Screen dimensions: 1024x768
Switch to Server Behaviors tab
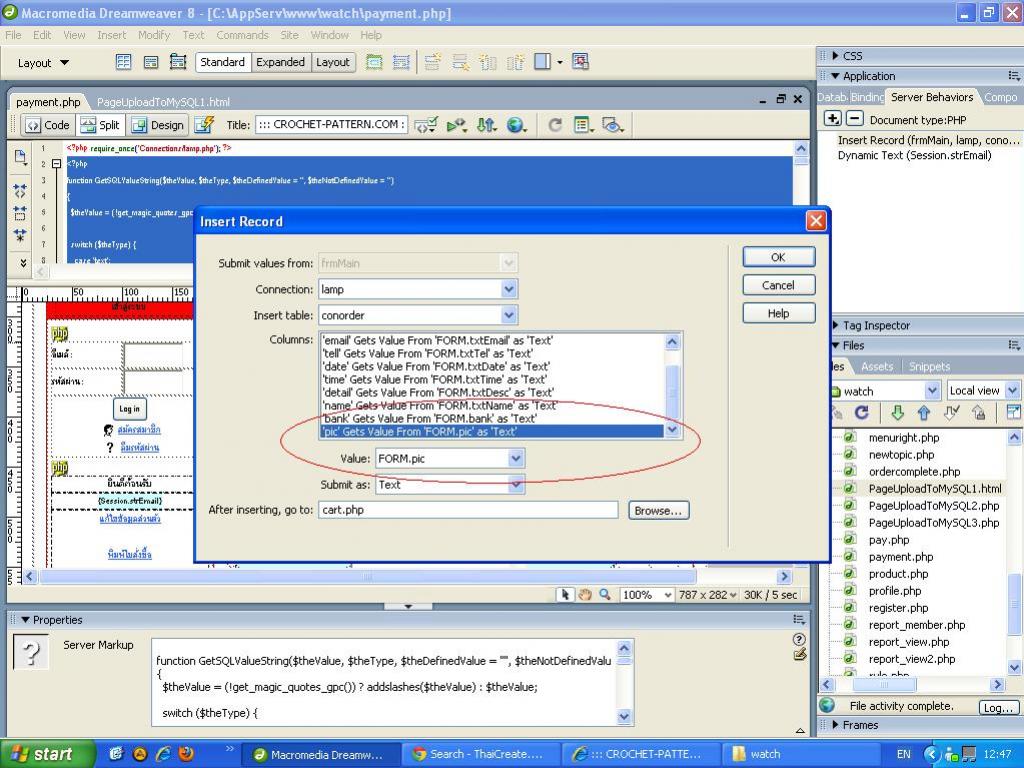pyautogui.click(x=932, y=97)
